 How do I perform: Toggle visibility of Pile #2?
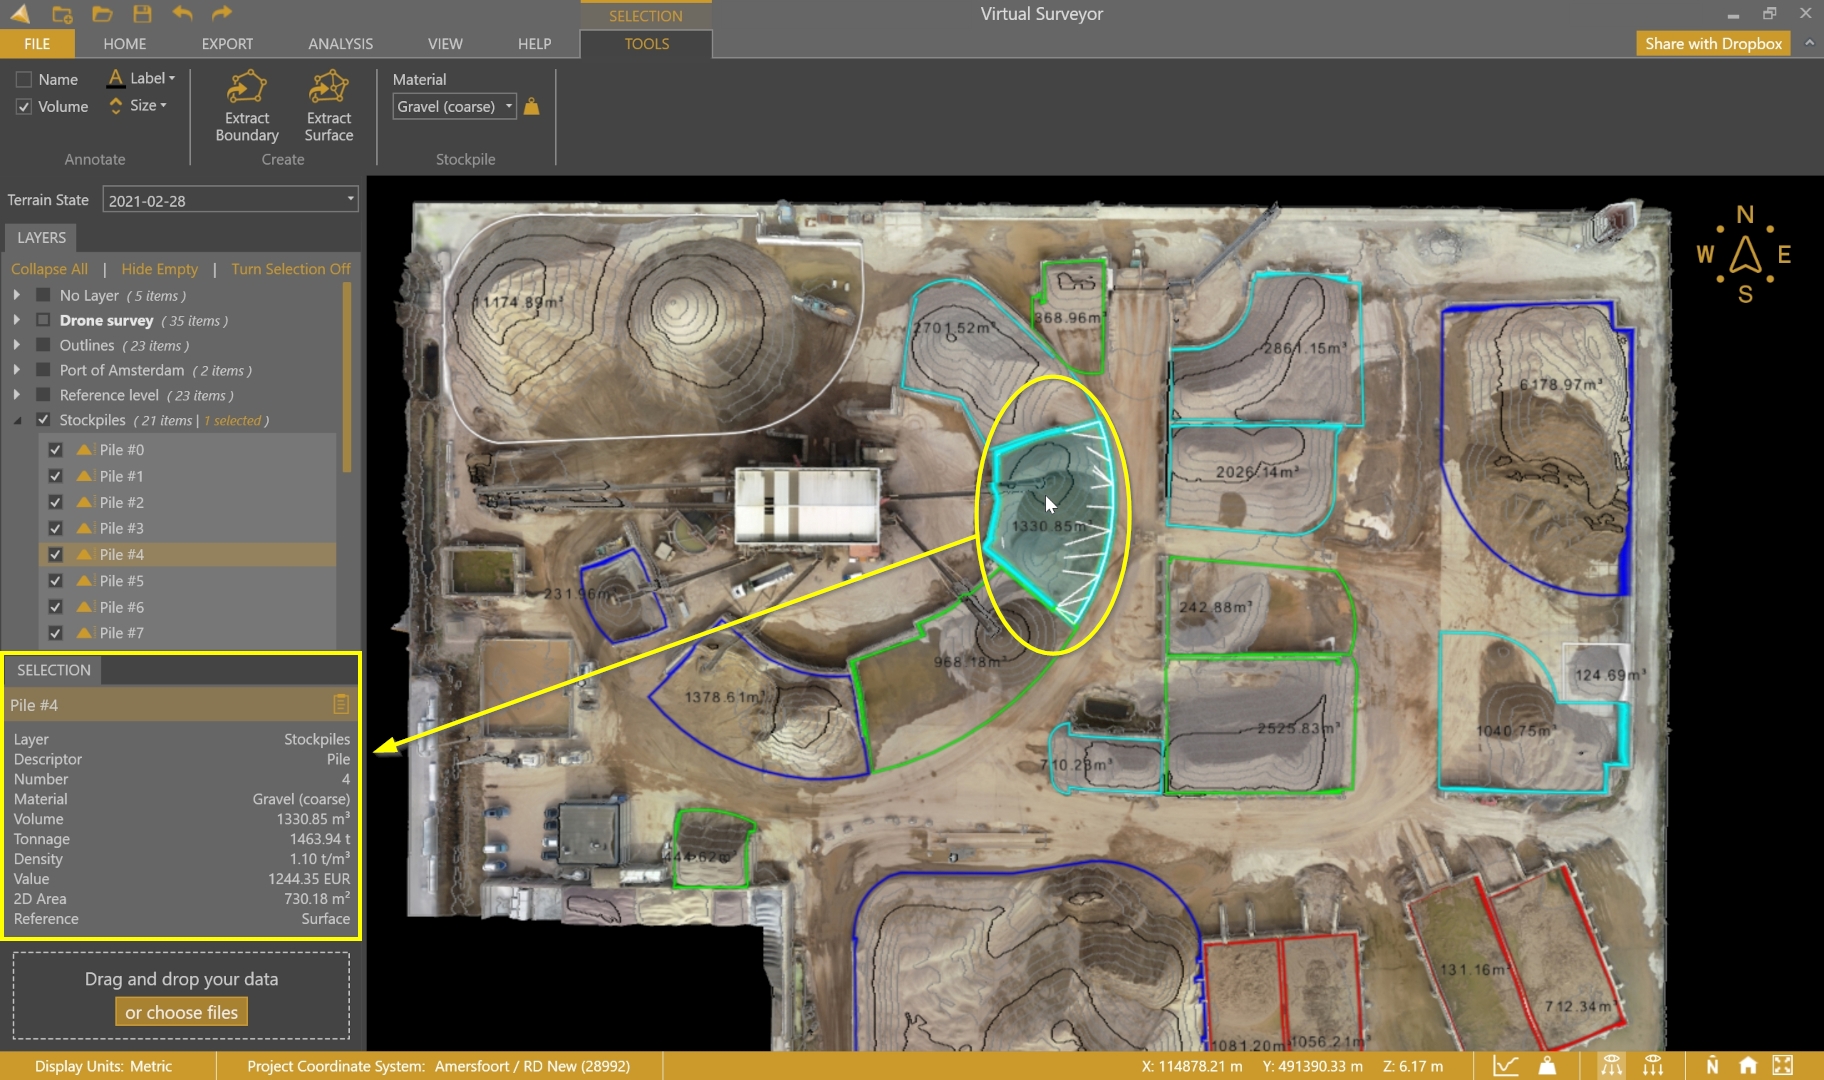[x=56, y=502]
